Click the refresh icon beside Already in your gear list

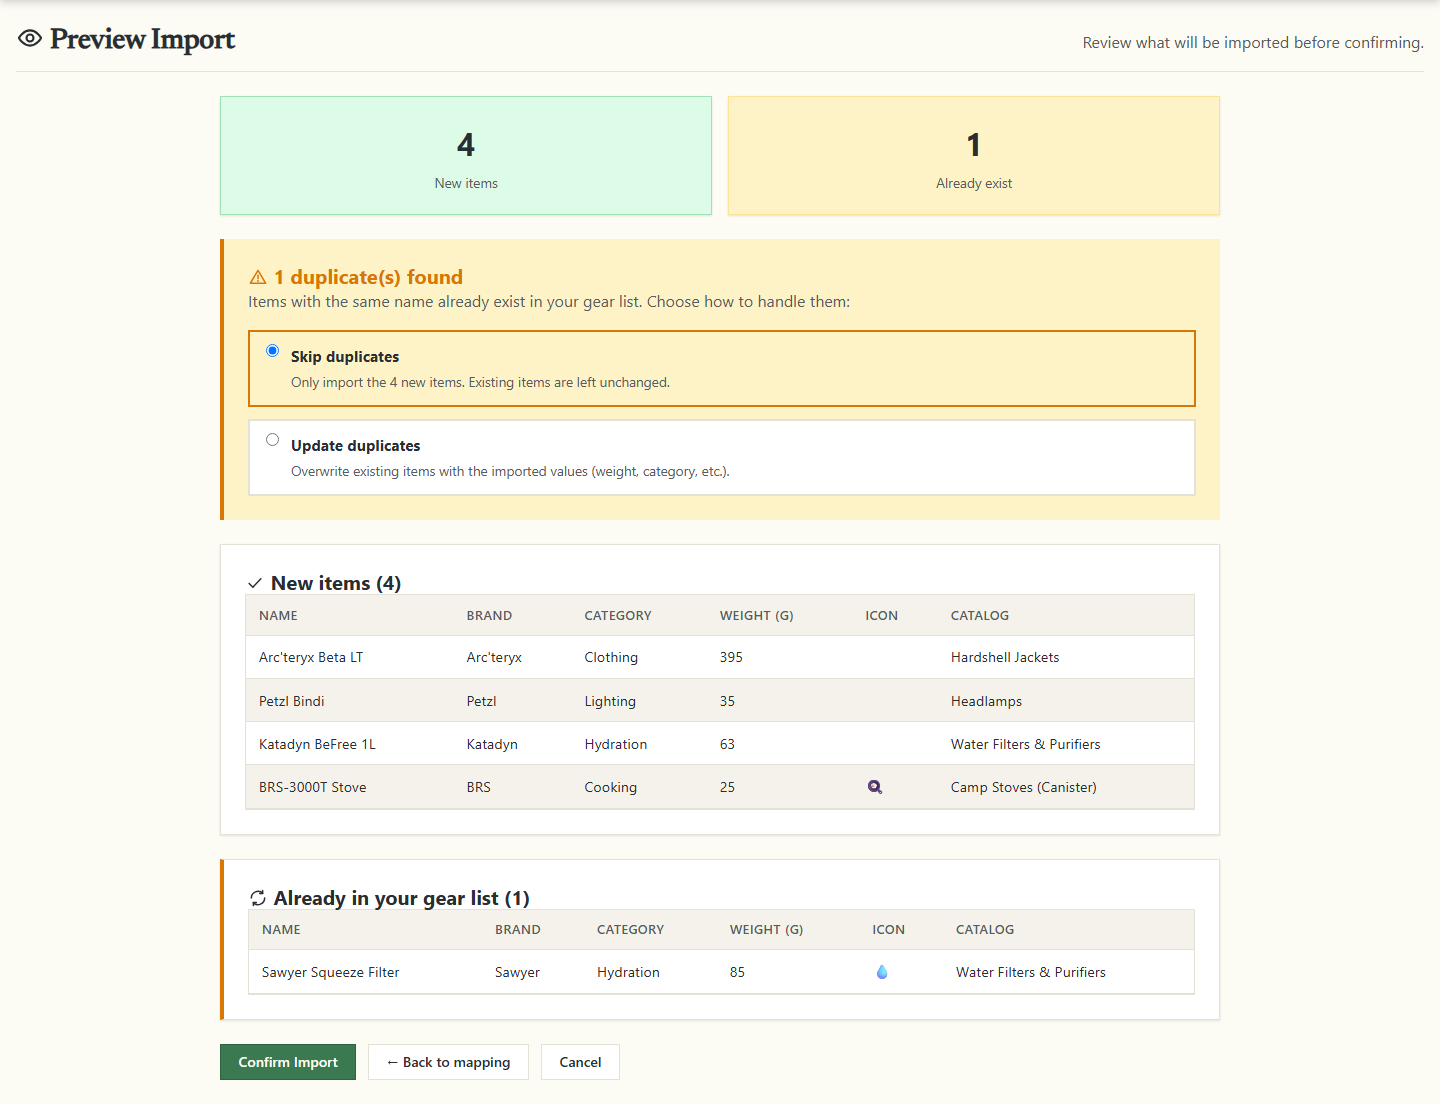pyautogui.click(x=258, y=898)
